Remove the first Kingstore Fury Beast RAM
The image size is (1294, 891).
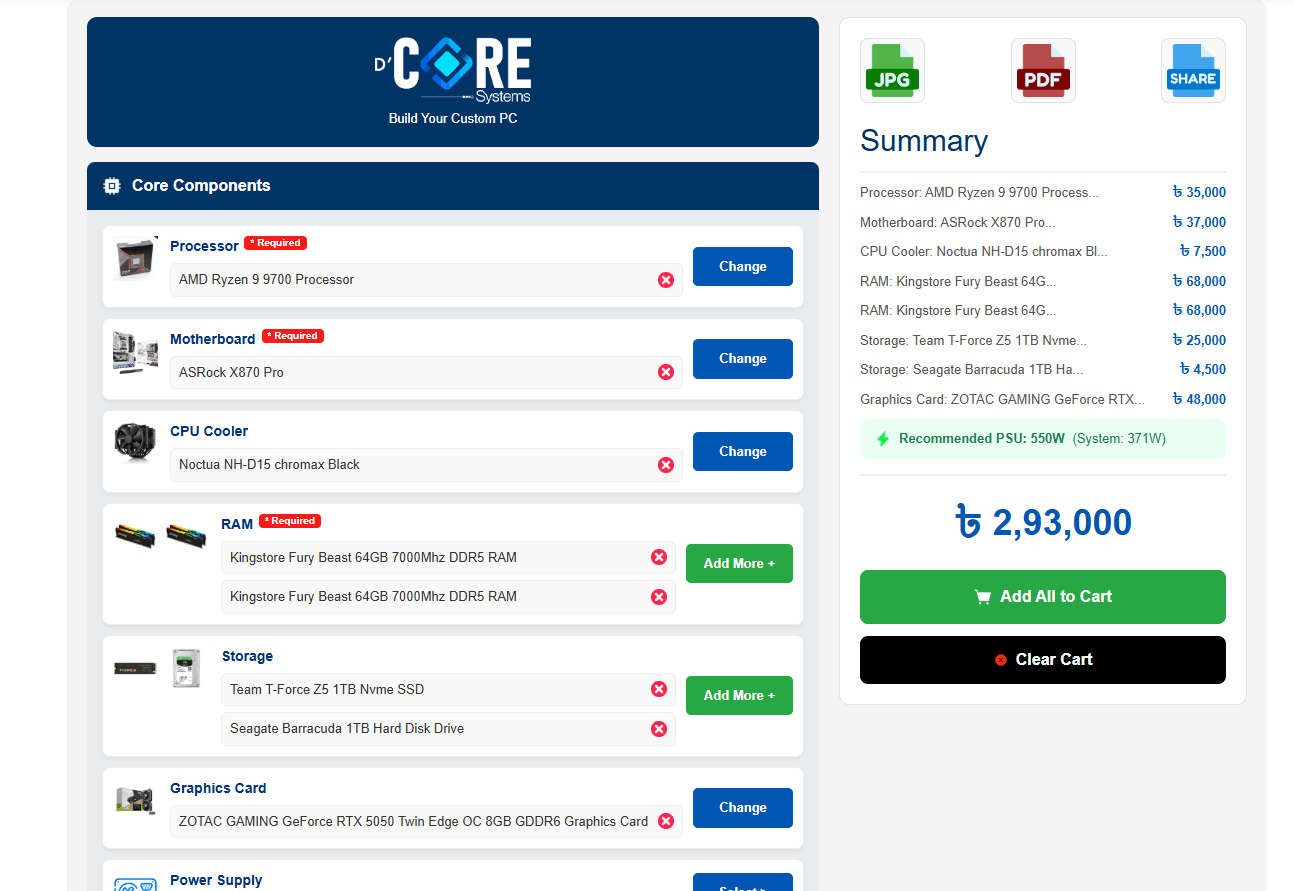click(659, 557)
